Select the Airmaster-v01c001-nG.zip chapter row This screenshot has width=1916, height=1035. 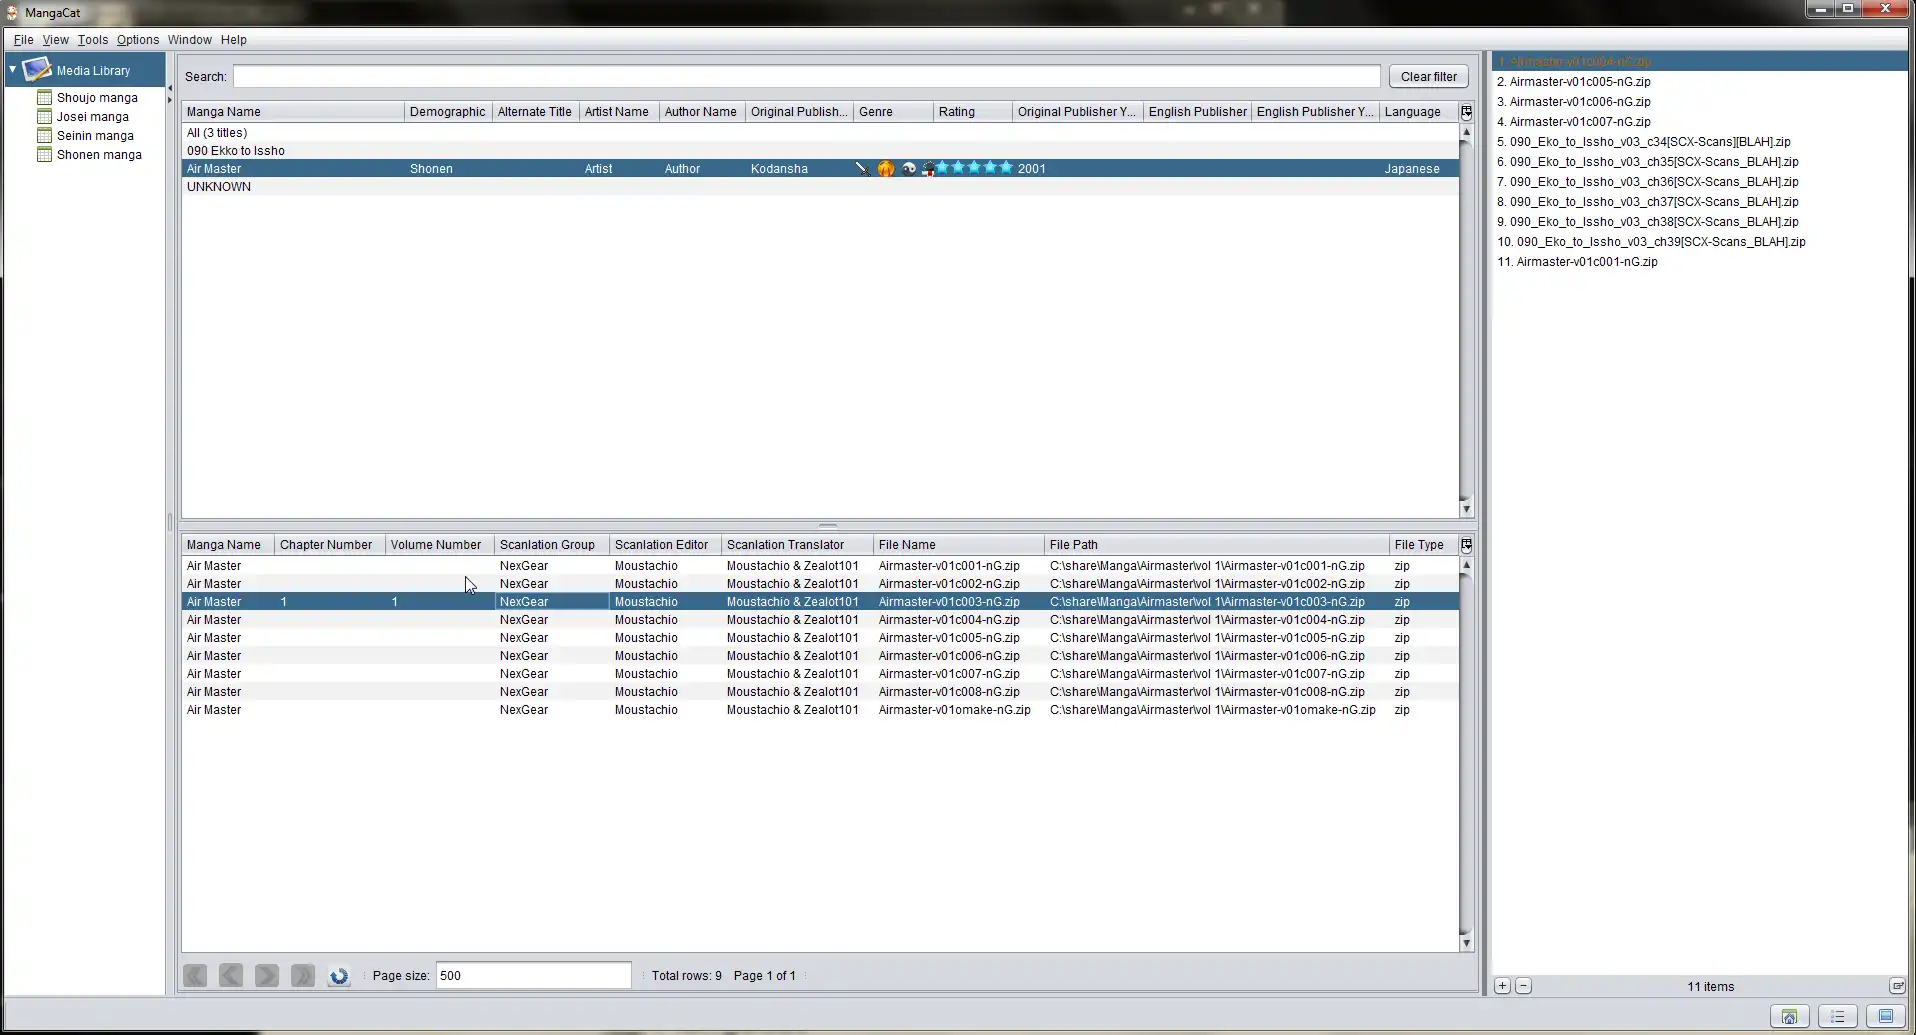pos(820,566)
